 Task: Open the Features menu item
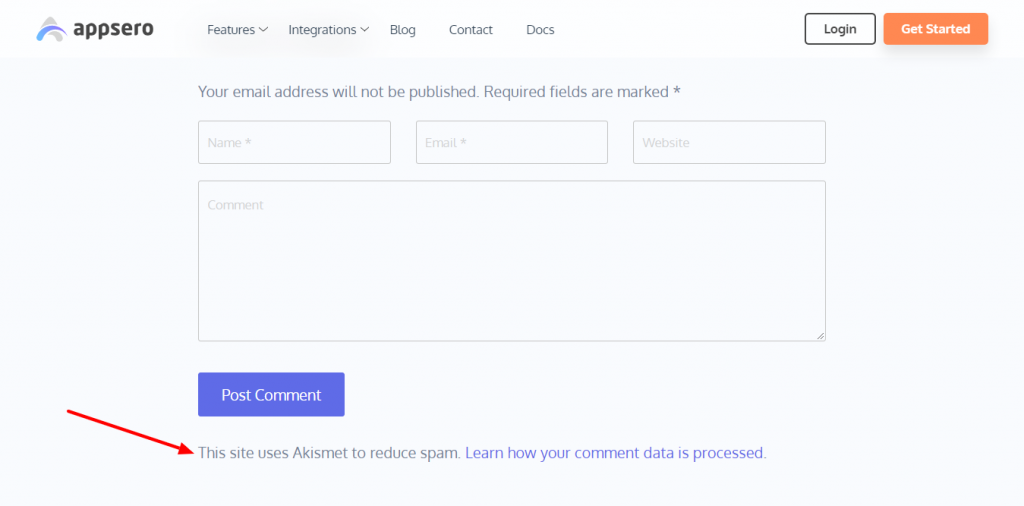tap(231, 29)
